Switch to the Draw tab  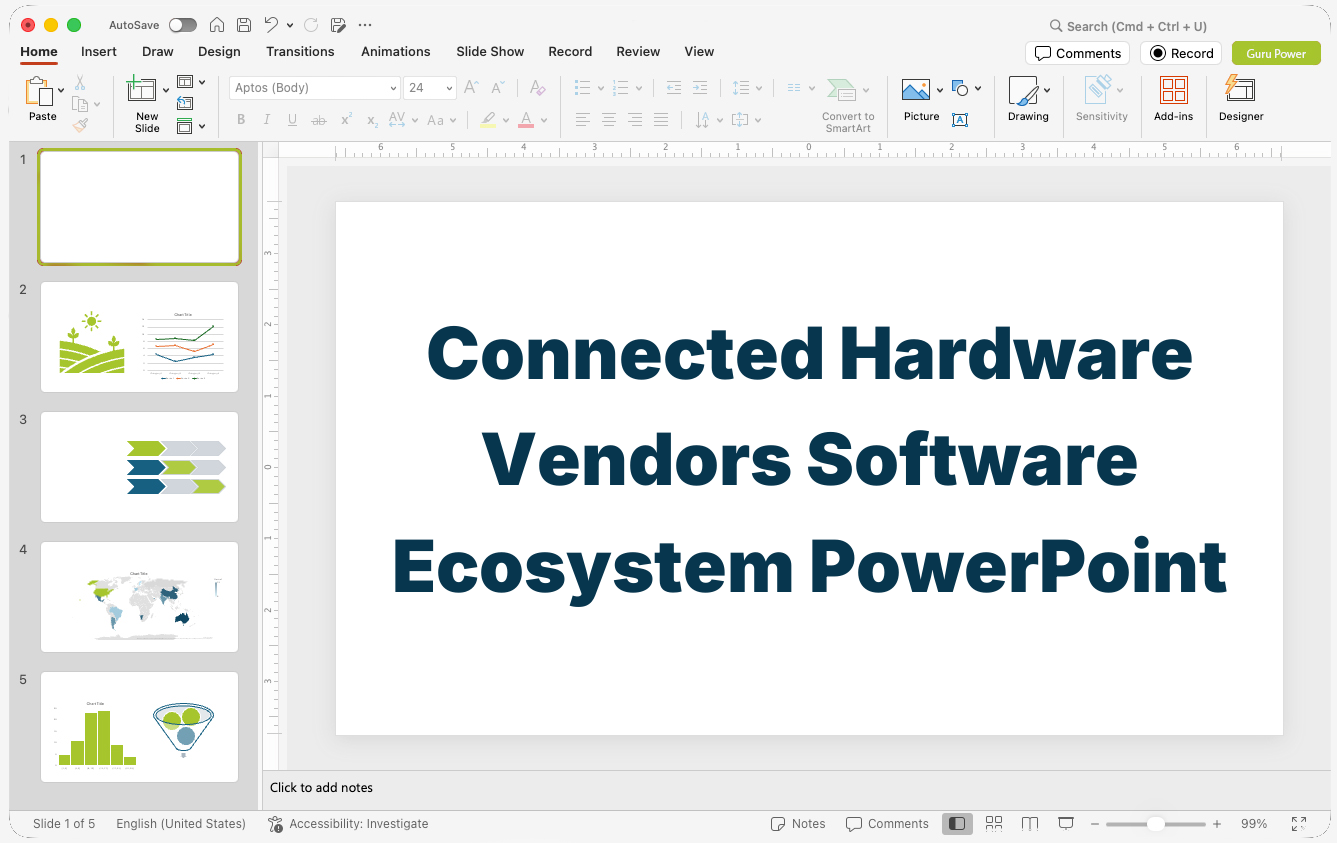(x=158, y=52)
